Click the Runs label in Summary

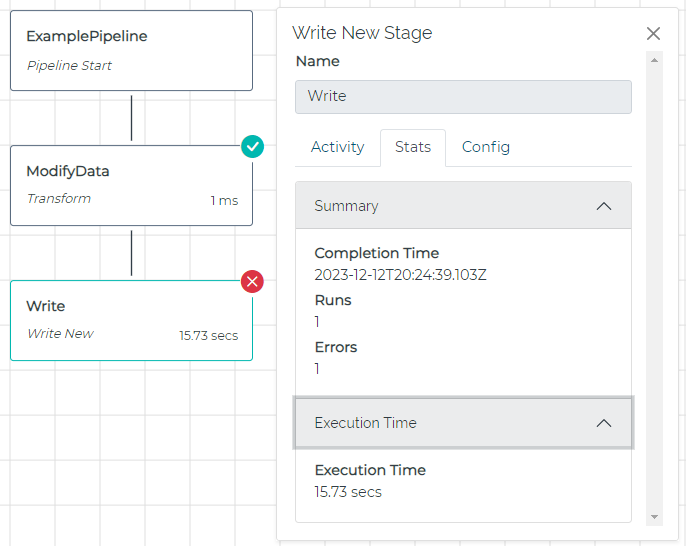pyautogui.click(x=333, y=301)
